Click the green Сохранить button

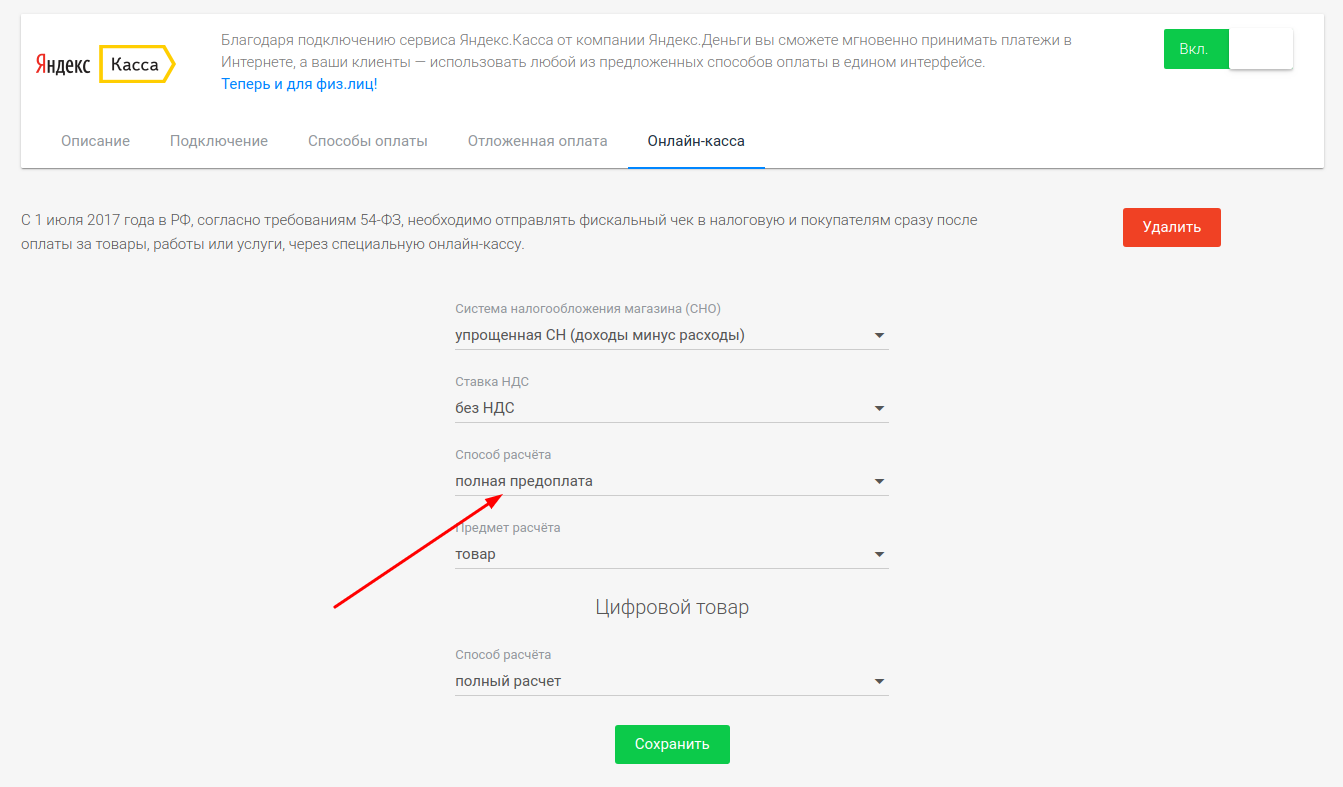[672, 744]
